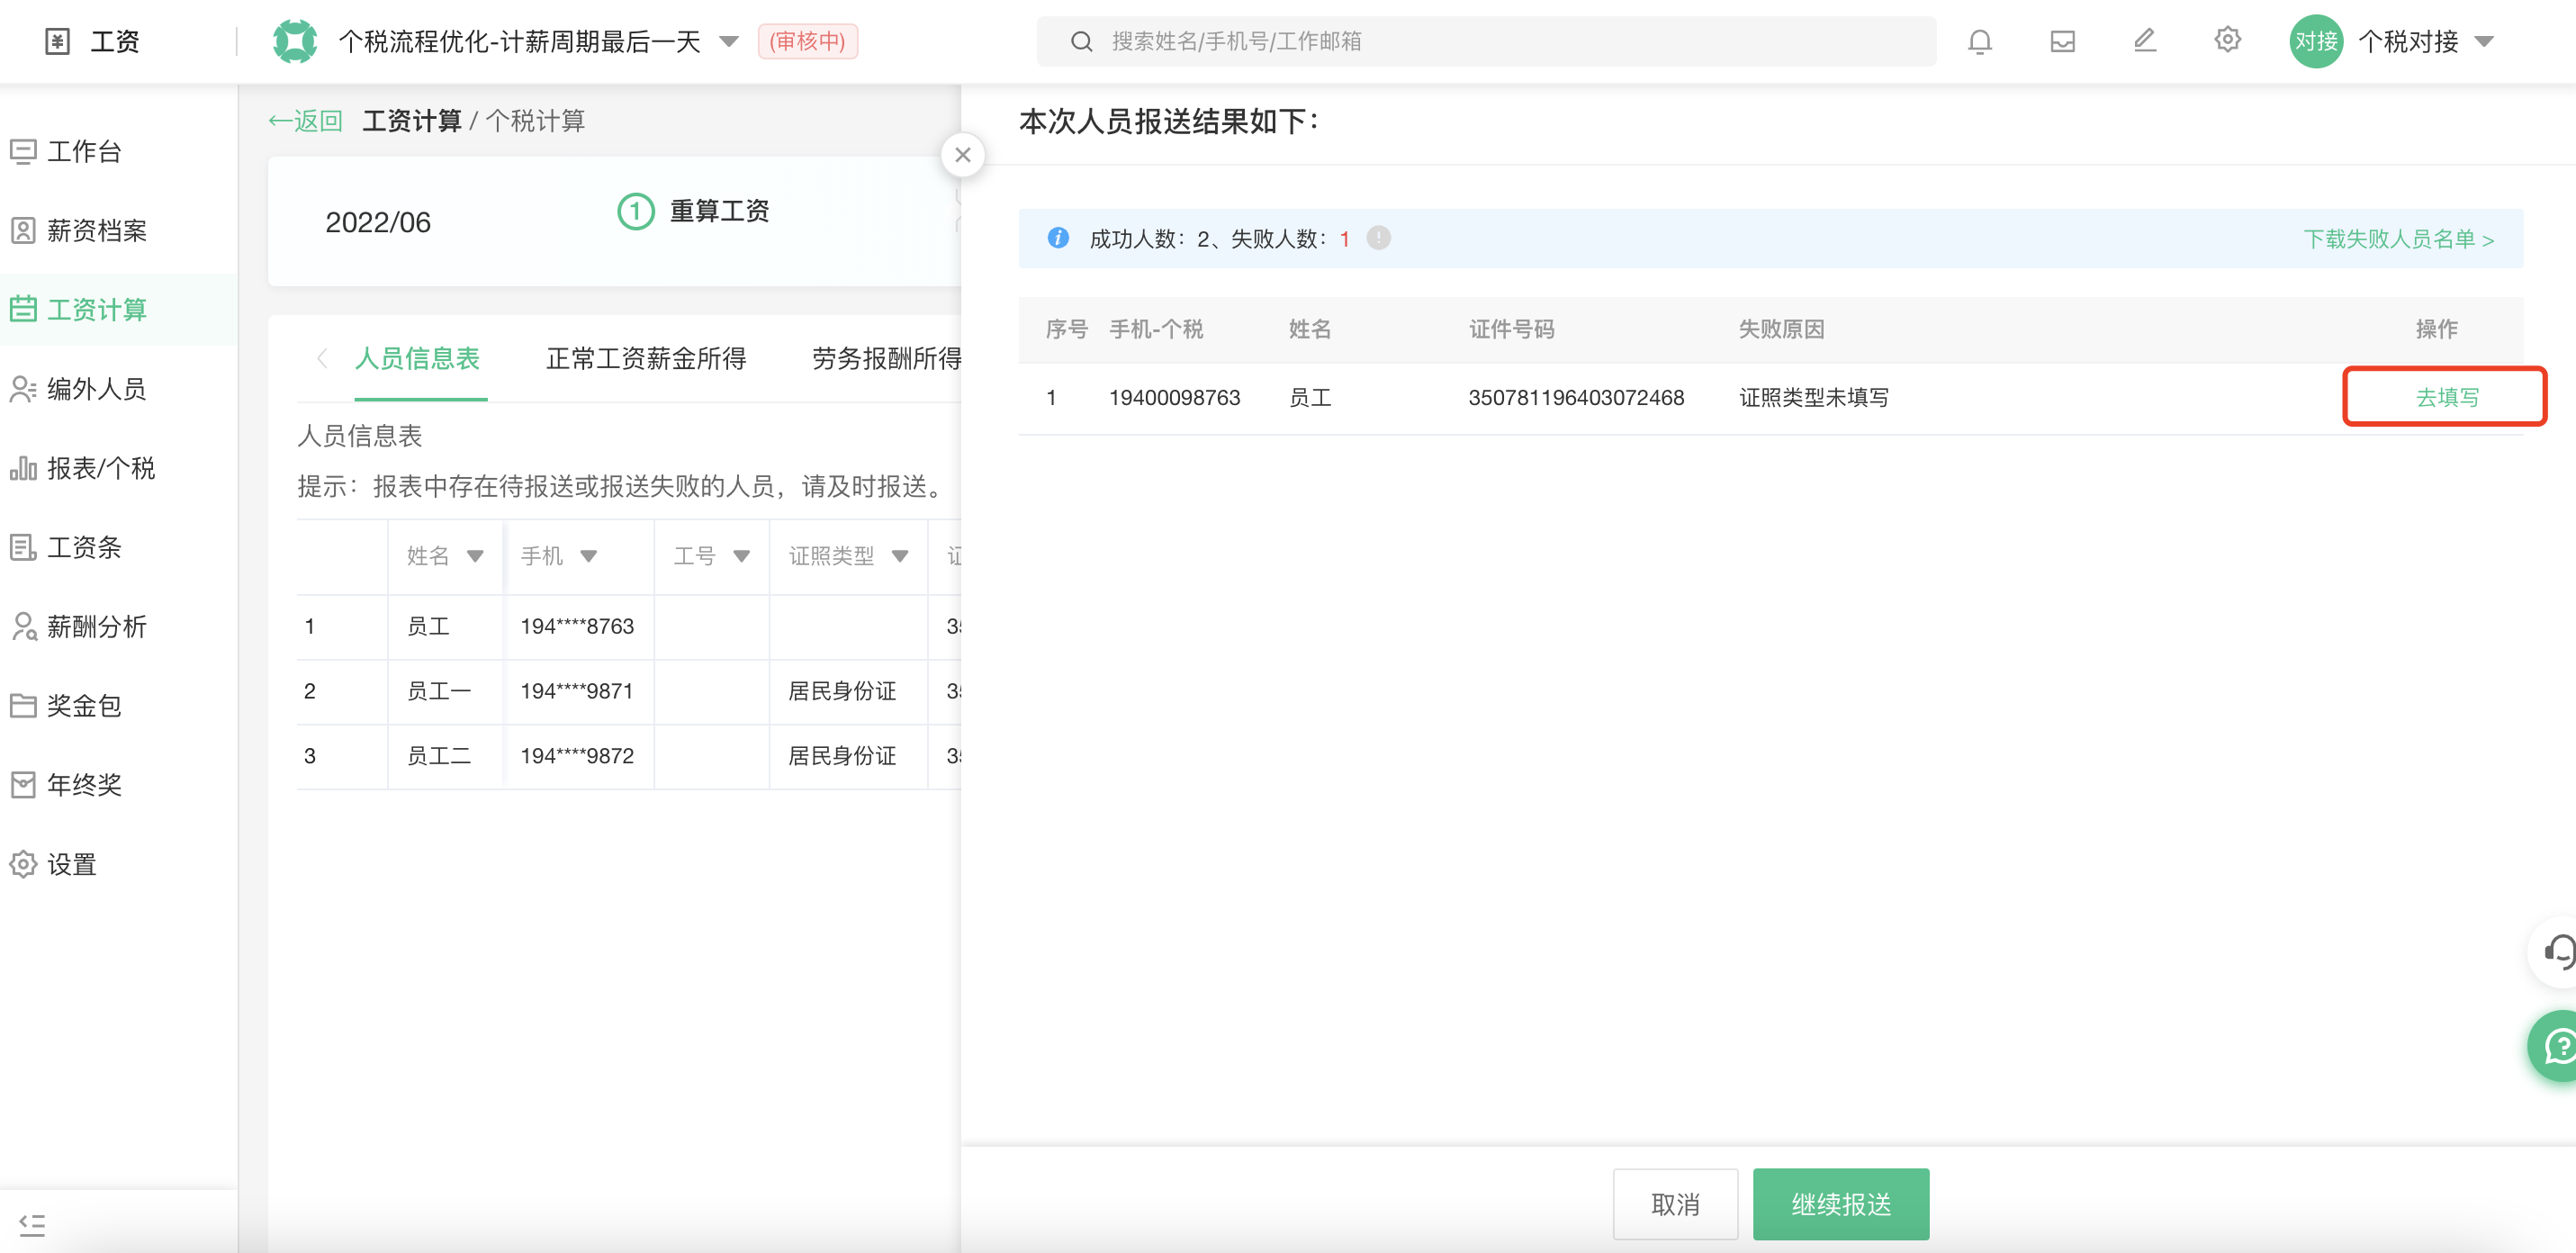2576x1253 pixels.
Task: Switch to 正常工资薪金所得 tab
Action: click(646, 358)
